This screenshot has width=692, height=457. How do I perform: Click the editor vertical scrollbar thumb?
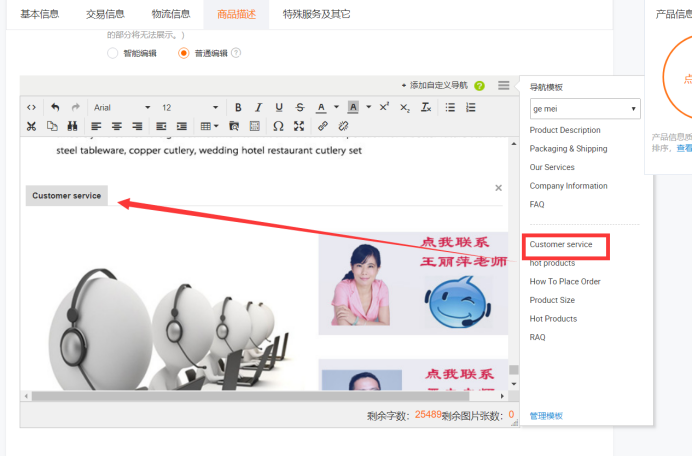(513, 370)
